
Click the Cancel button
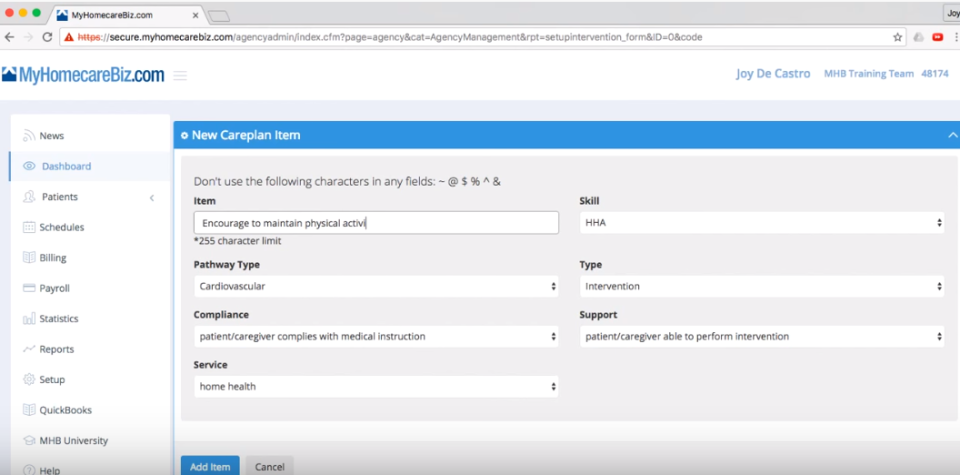click(269, 466)
